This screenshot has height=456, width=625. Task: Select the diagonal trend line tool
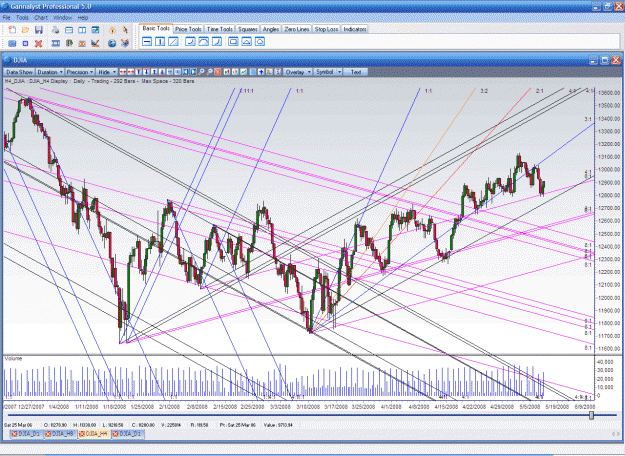tap(173, 41)
